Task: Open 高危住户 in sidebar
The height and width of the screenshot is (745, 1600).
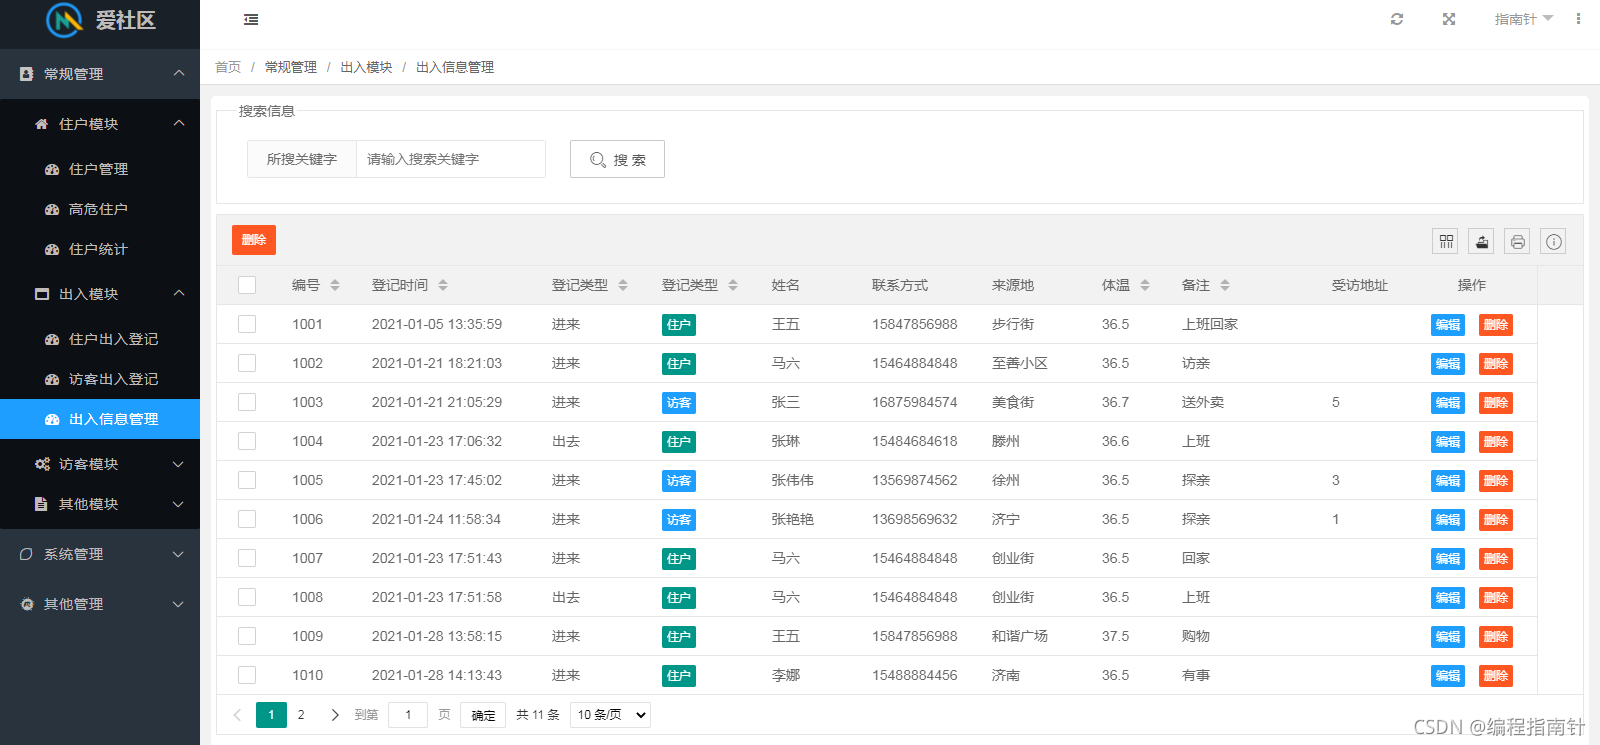Action: point(100,209)
